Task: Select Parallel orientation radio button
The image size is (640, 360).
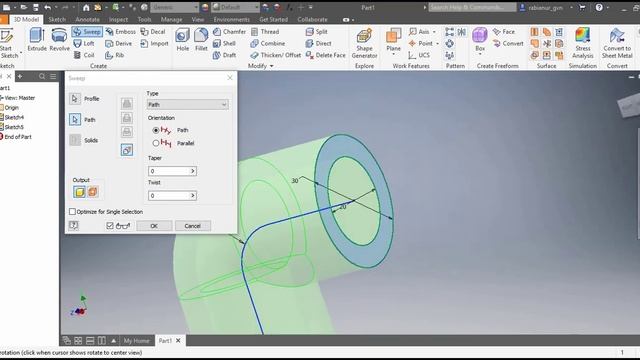Action: [156, 143]
